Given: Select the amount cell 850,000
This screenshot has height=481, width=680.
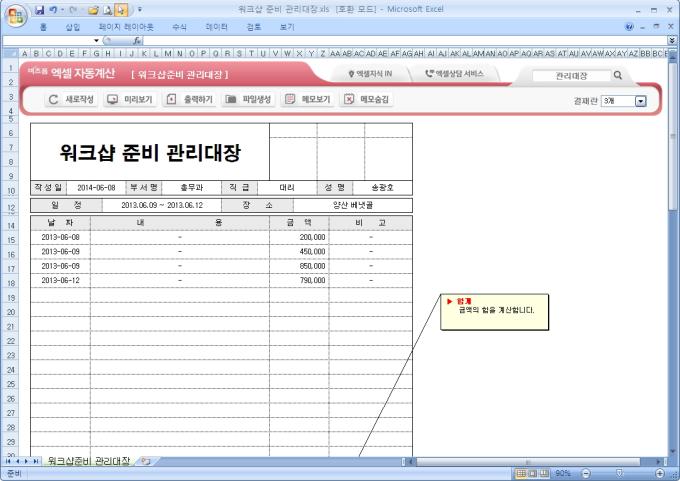Looking at the screenshot, I should [299, 266].
